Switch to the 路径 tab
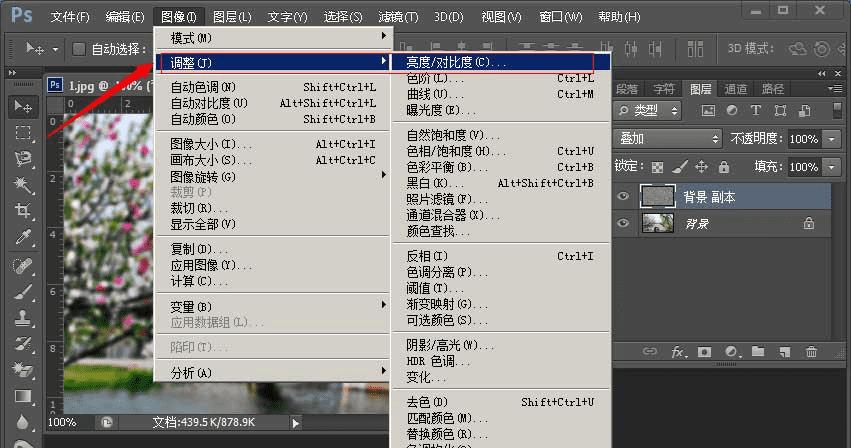This screenshot has height=448, width=851. pyautogui.click(x=772, y=89)
